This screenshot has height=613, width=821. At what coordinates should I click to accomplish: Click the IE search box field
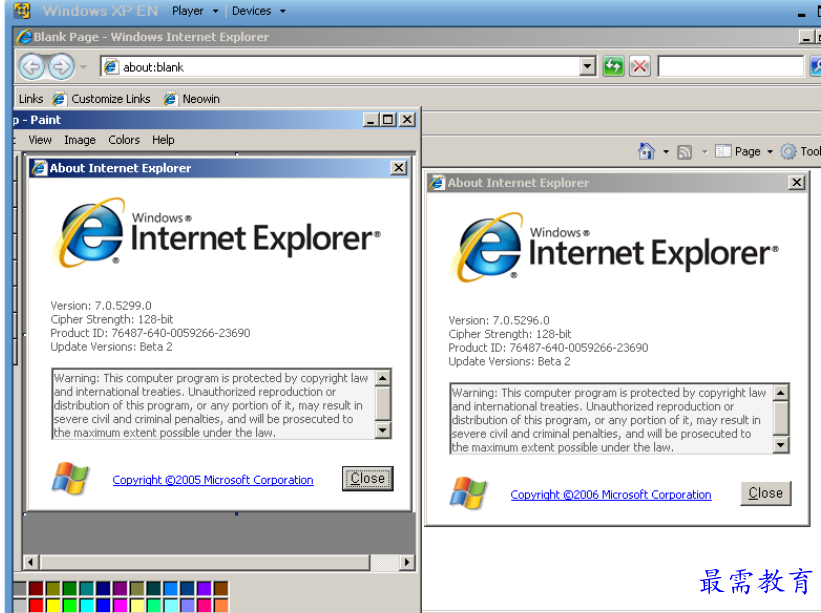(730, 66)
